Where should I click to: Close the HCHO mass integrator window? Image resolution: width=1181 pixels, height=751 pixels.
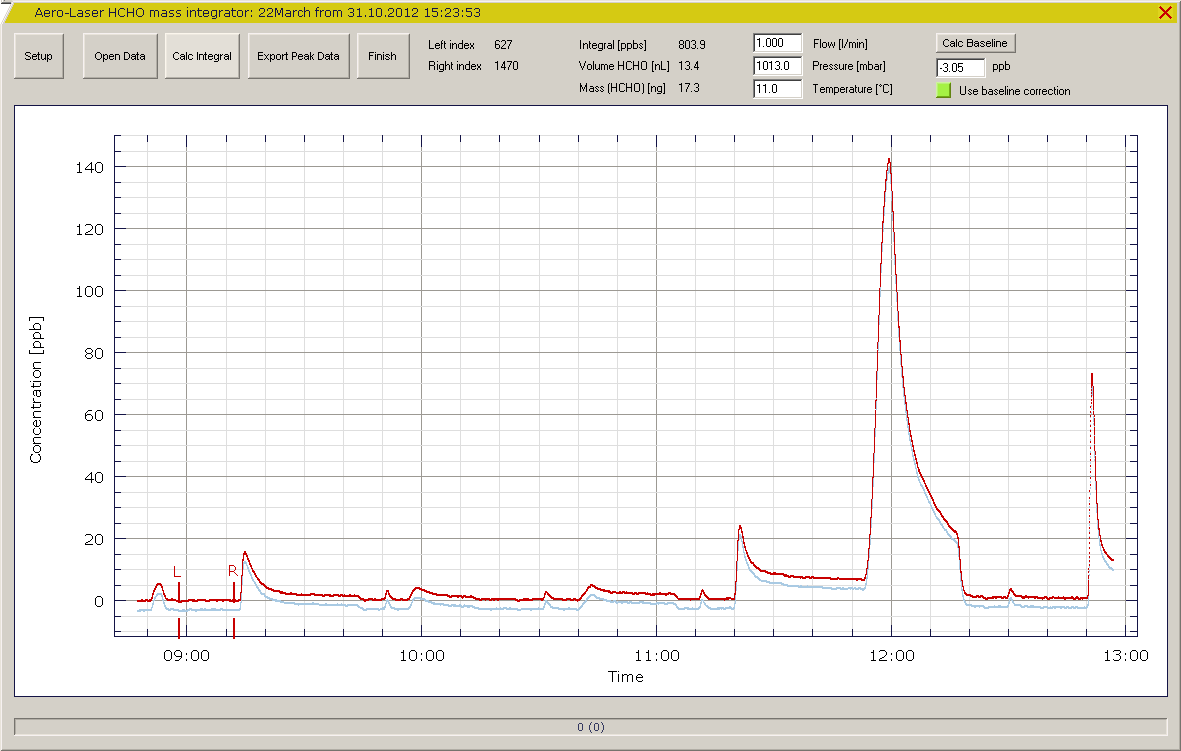(x=1165, y=13)
